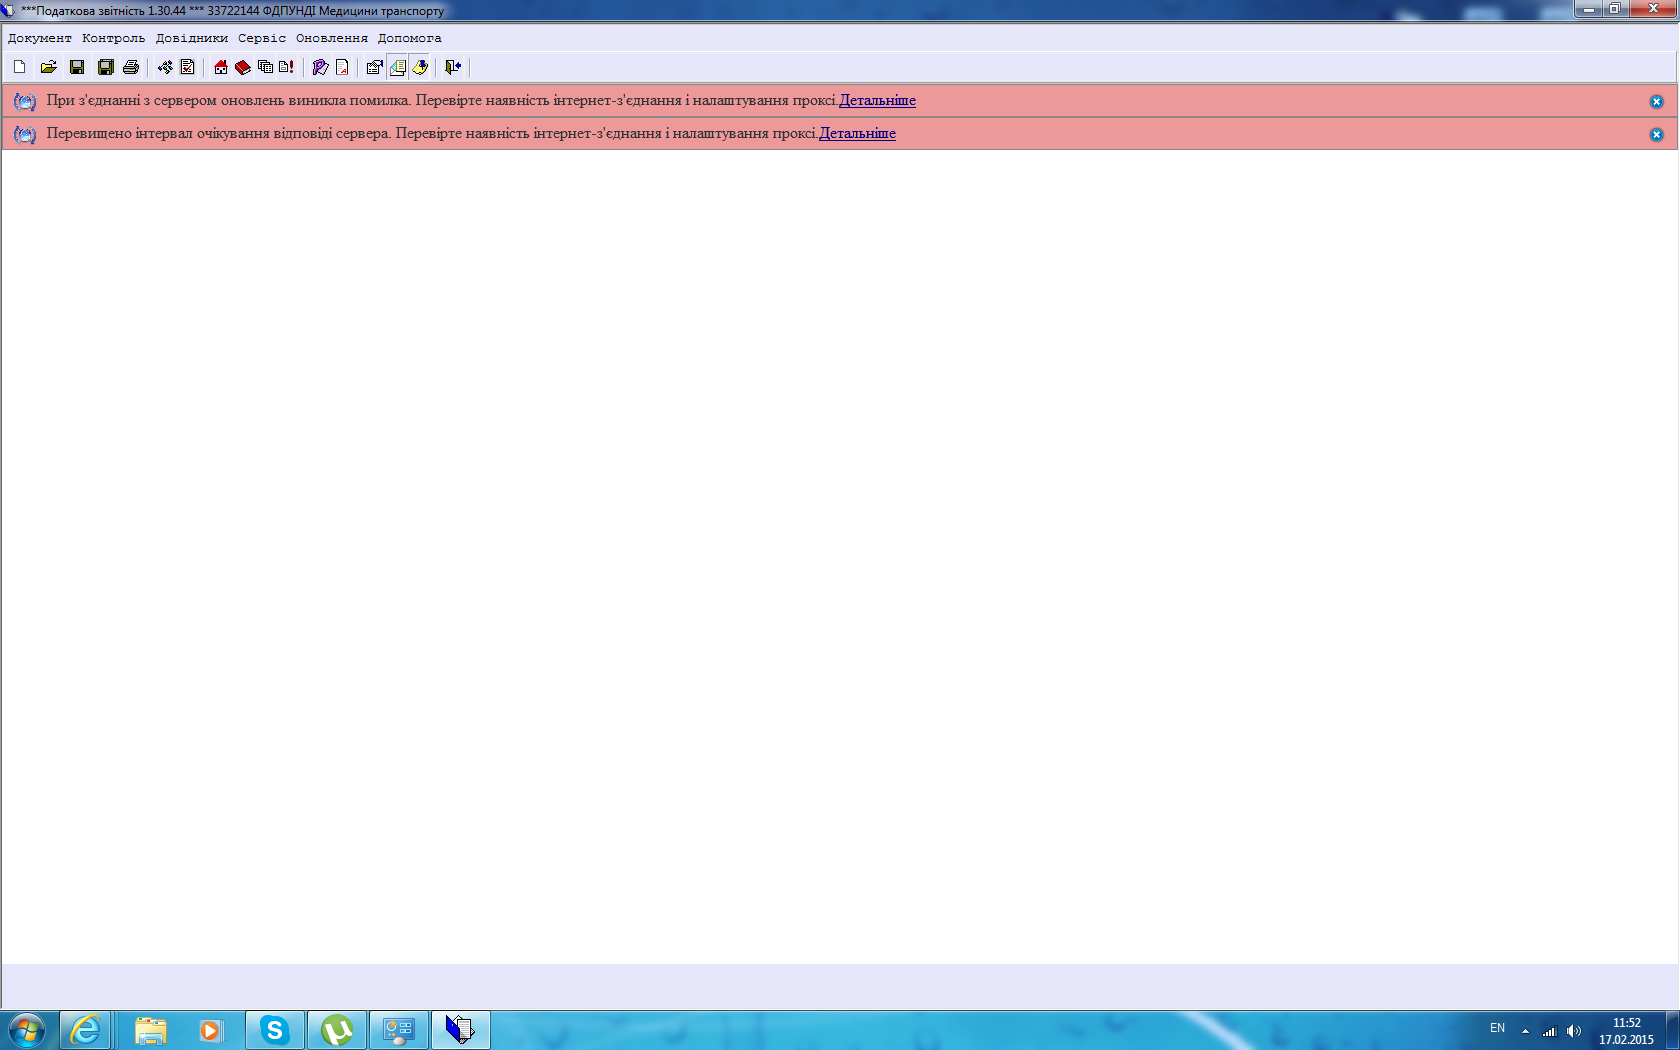The height and width of the screenshot is (1050, 1680).
Task: Open the clock showing 11:52
Action: (x=1626, y=1031)
